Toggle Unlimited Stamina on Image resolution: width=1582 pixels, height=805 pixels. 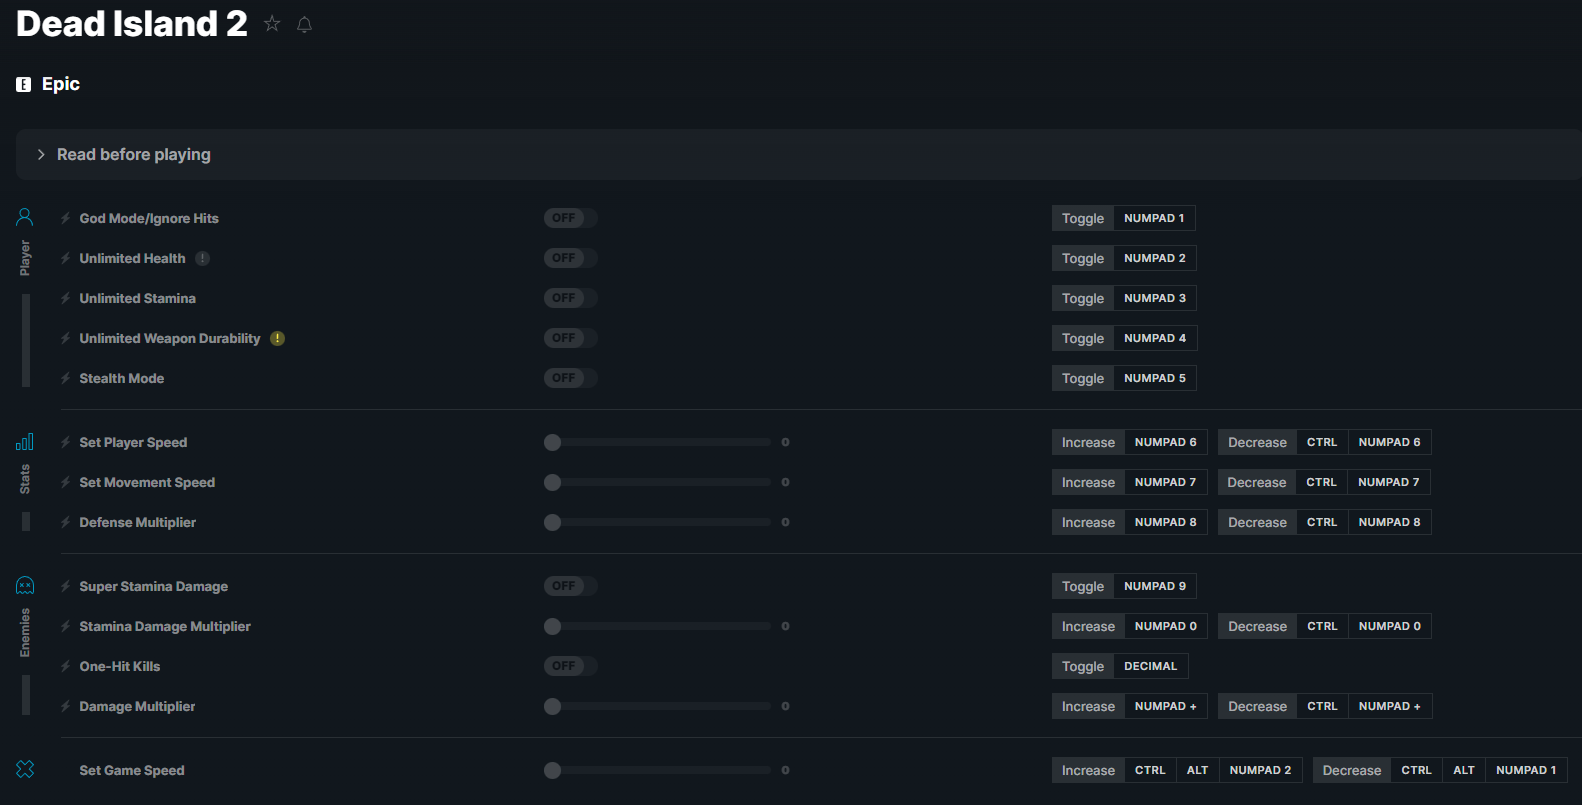pyautogui.click(x=570, y=298)
